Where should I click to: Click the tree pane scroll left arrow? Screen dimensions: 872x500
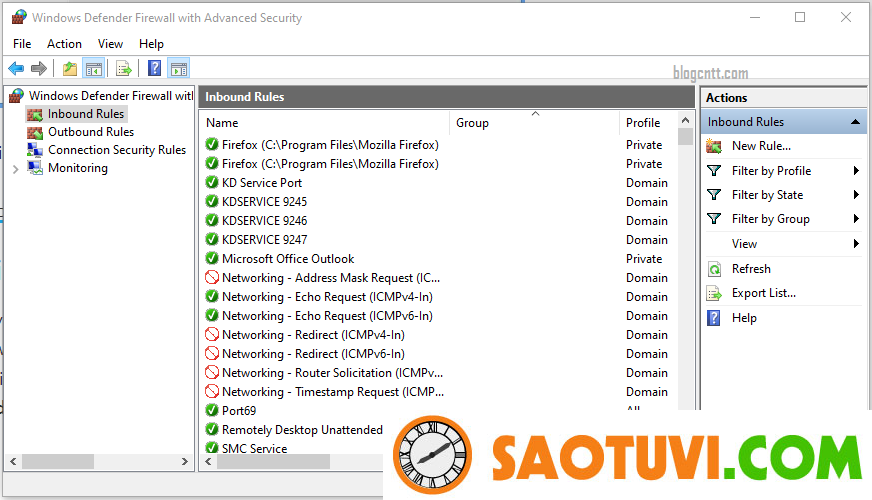(13, 462)
